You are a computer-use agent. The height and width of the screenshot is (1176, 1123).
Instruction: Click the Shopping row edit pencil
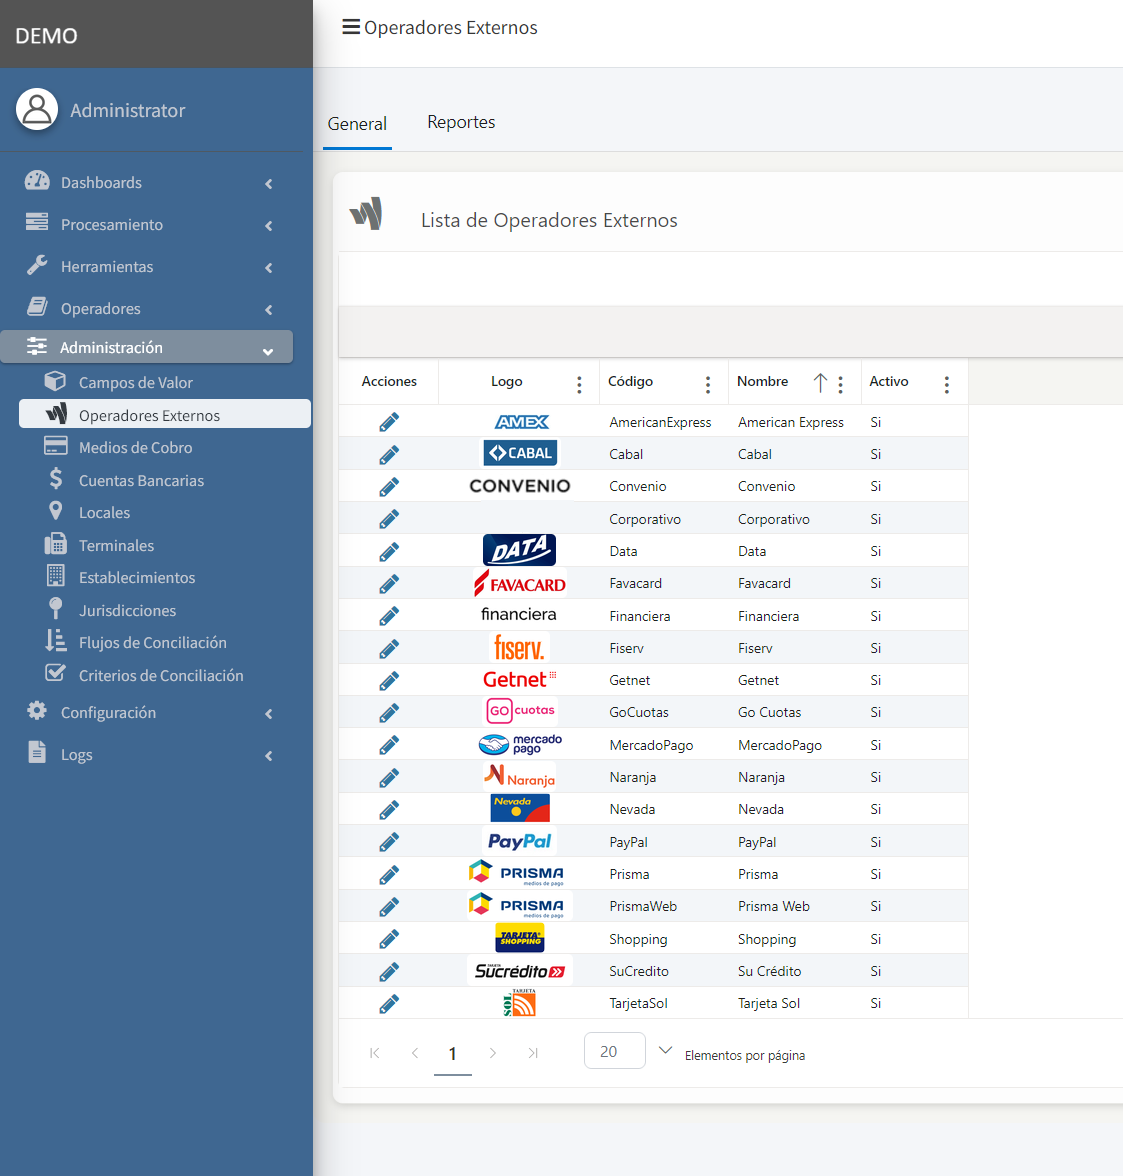pyautogui.click(x=389, y=939)
